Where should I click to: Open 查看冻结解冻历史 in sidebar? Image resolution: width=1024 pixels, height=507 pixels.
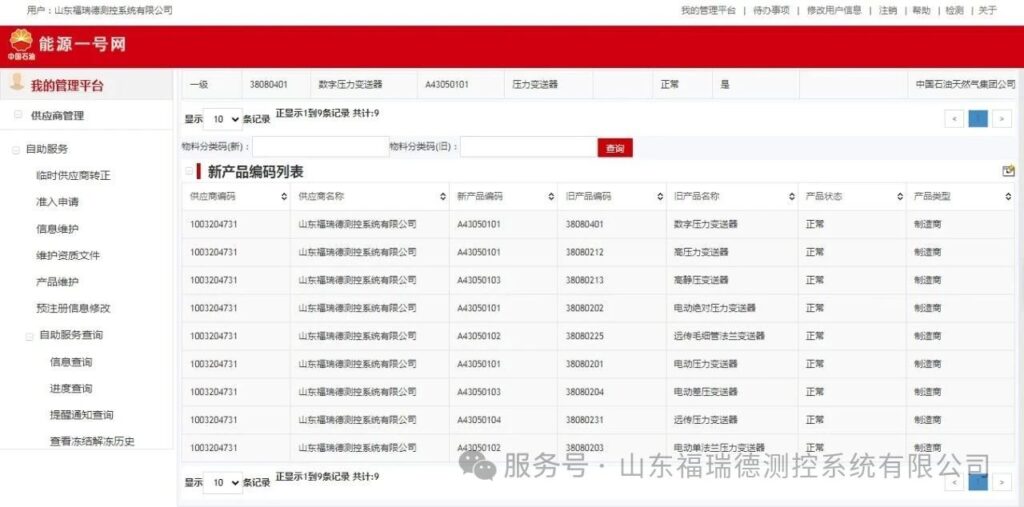tap(92, 442)
